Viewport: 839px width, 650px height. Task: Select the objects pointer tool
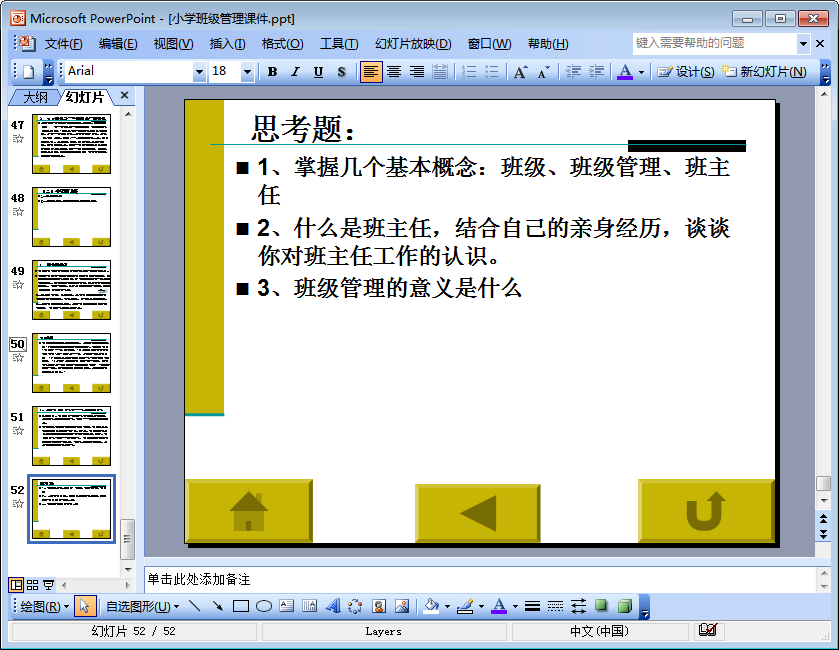[85, 606]
